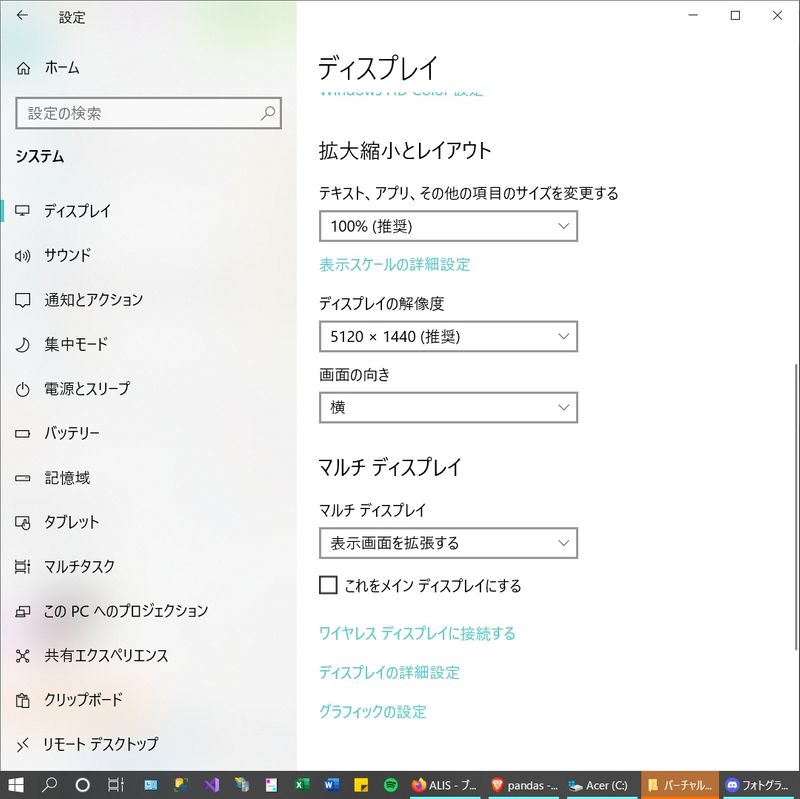800x799 pixels.
Task: Open Notifications and Actions (通知とアクション)
Action: [x=93, y=300]
